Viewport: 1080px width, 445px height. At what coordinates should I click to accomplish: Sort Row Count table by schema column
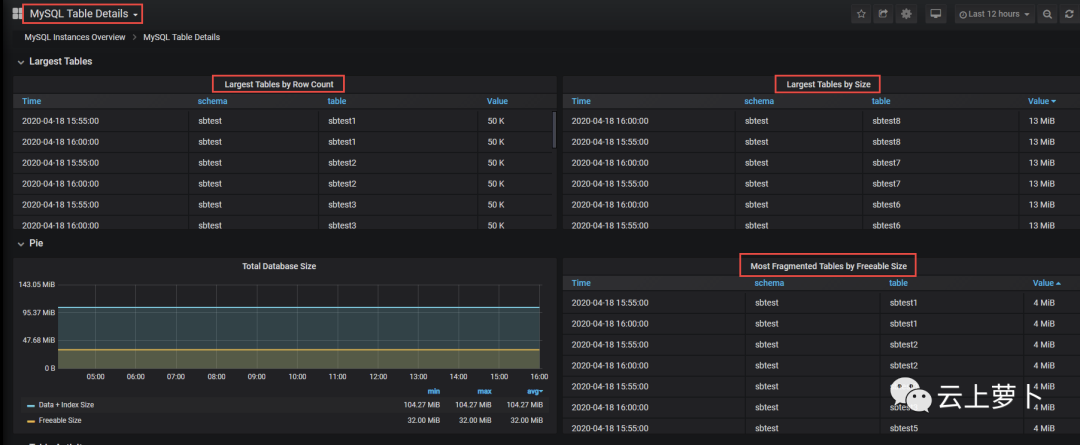[x=212, y=101]
